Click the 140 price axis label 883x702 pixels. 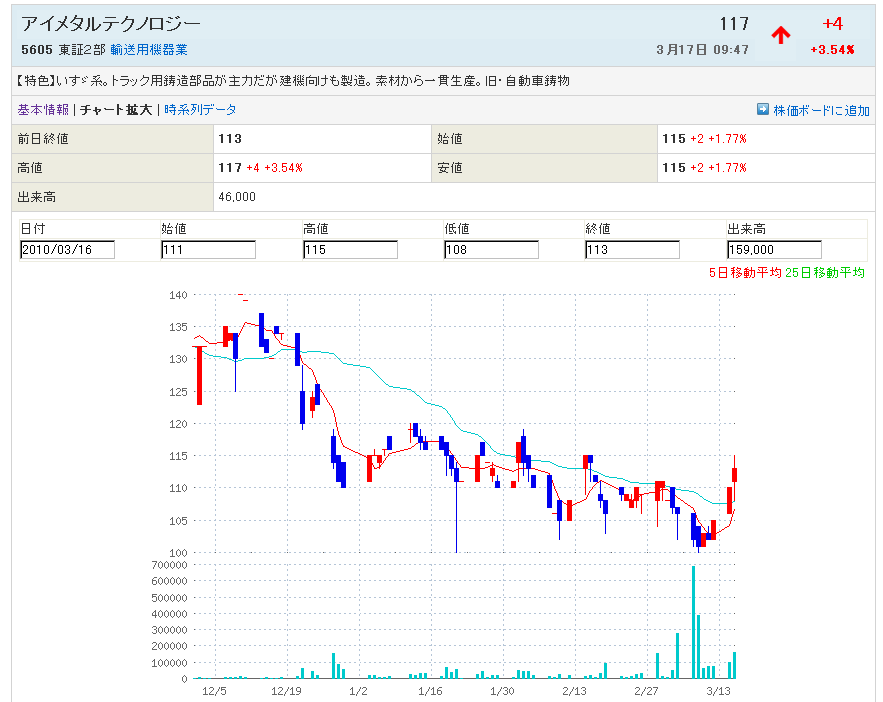[178, 295]
